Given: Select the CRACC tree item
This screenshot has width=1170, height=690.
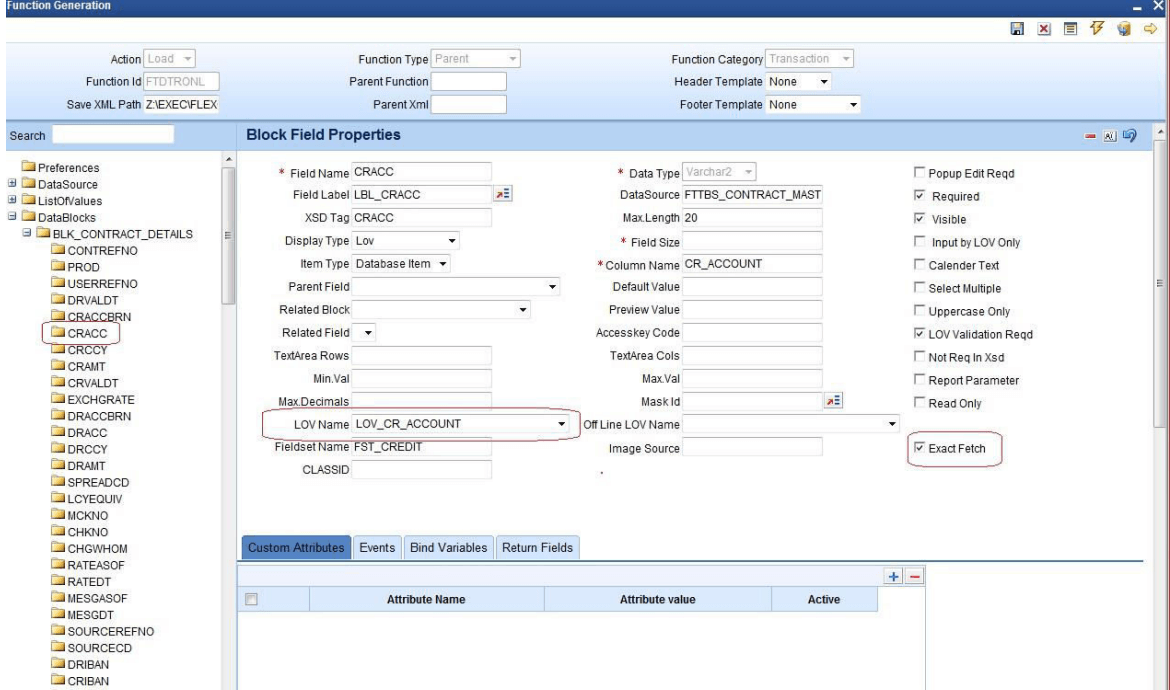Looking at the screenshot, I should [x=87, y=333].
